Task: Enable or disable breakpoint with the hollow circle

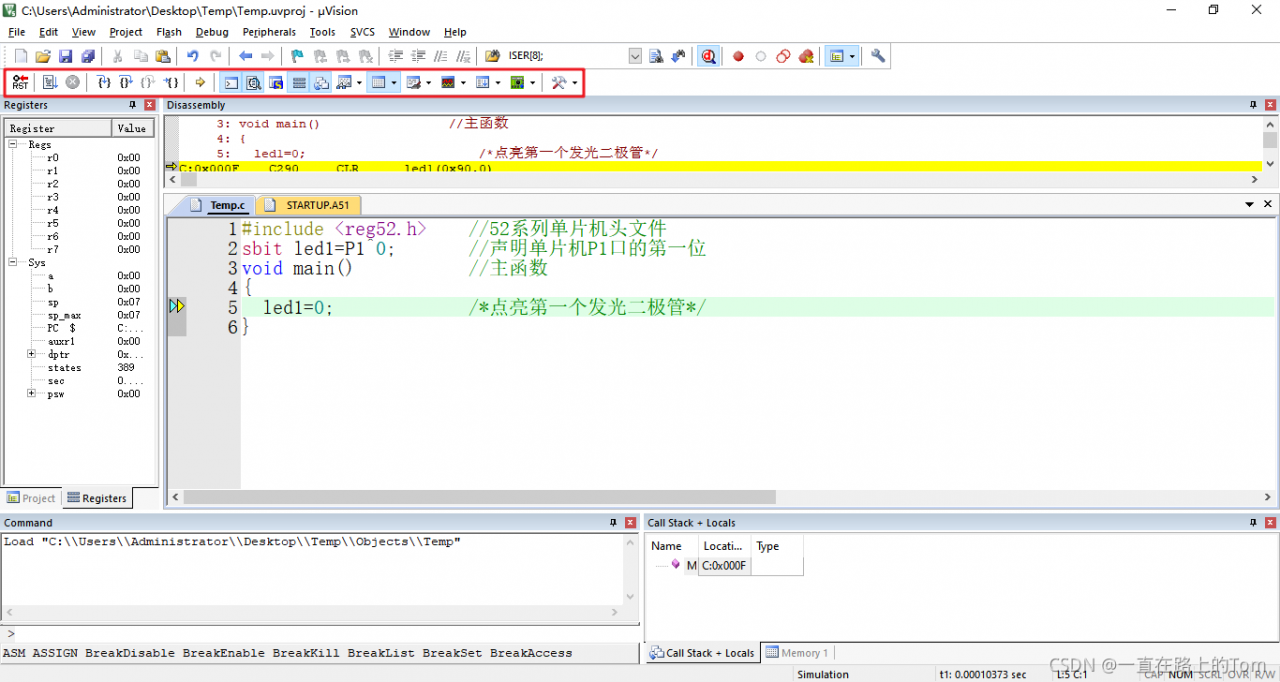Action: (760, 56)
